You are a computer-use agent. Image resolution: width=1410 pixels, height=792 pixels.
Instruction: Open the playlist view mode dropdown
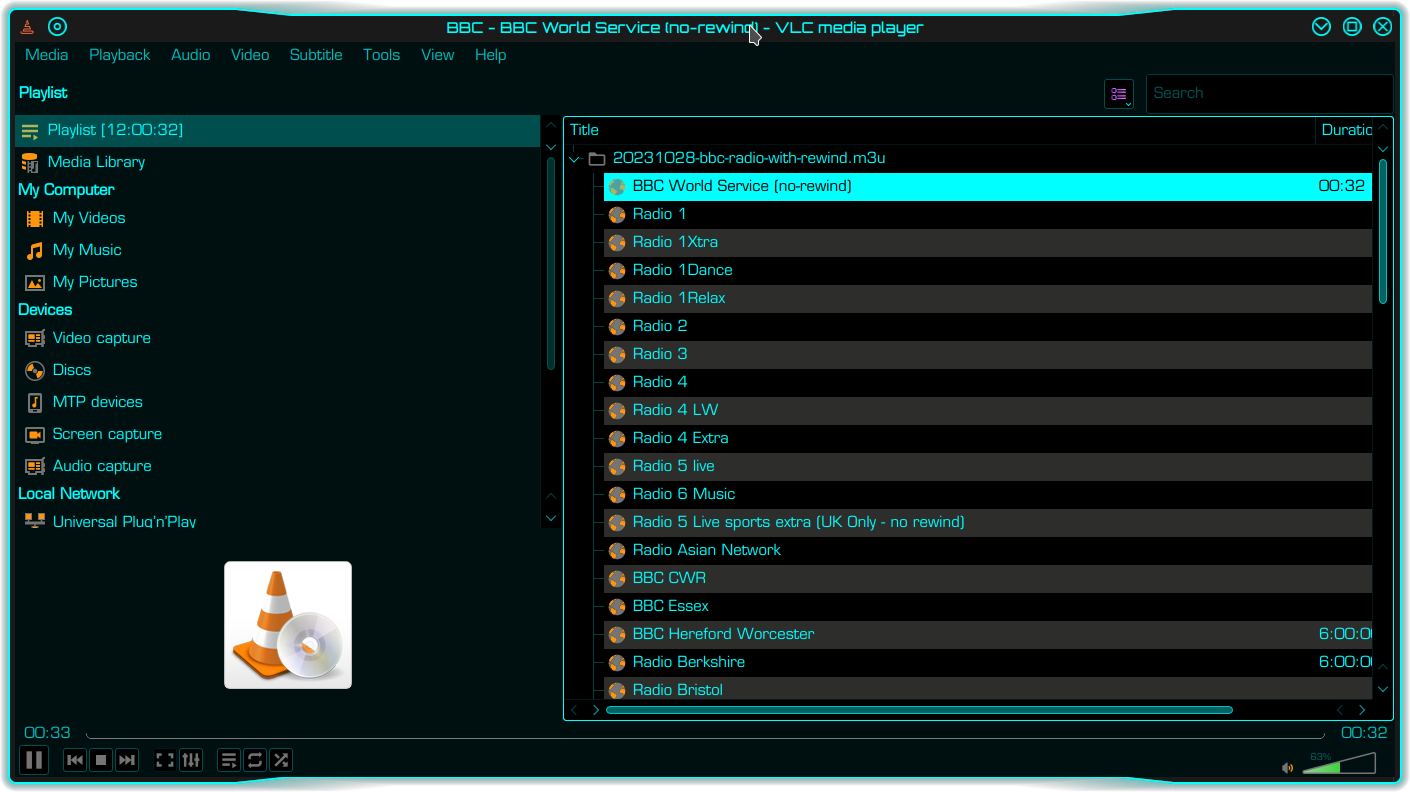[1119, 94]
